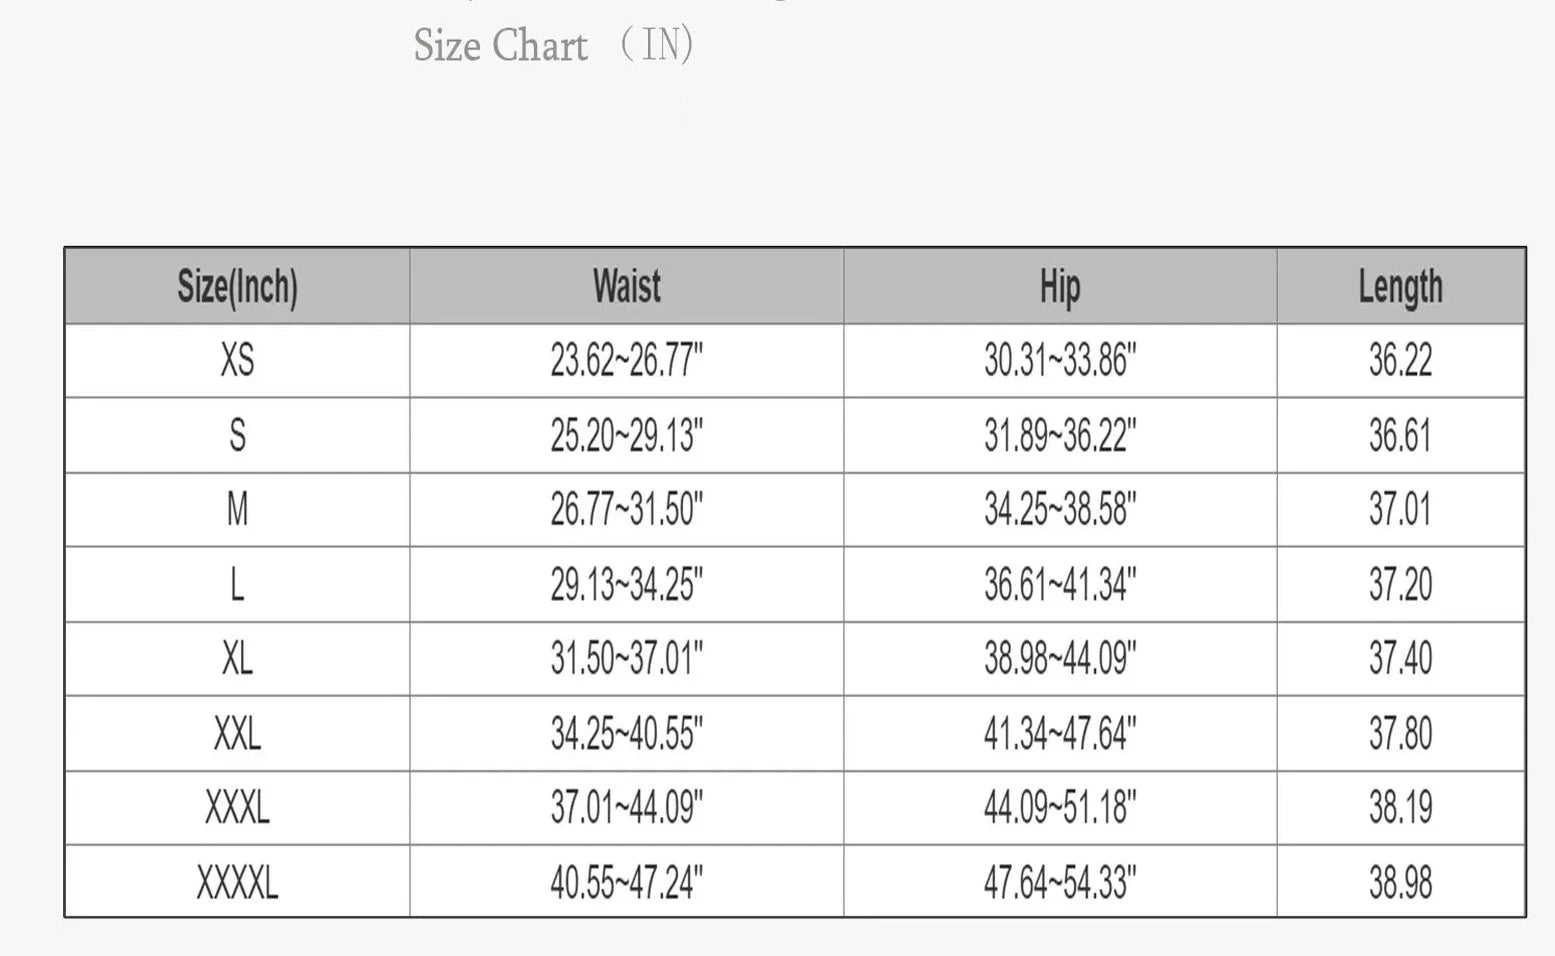Click the XXXL size row label

point(237,807)
